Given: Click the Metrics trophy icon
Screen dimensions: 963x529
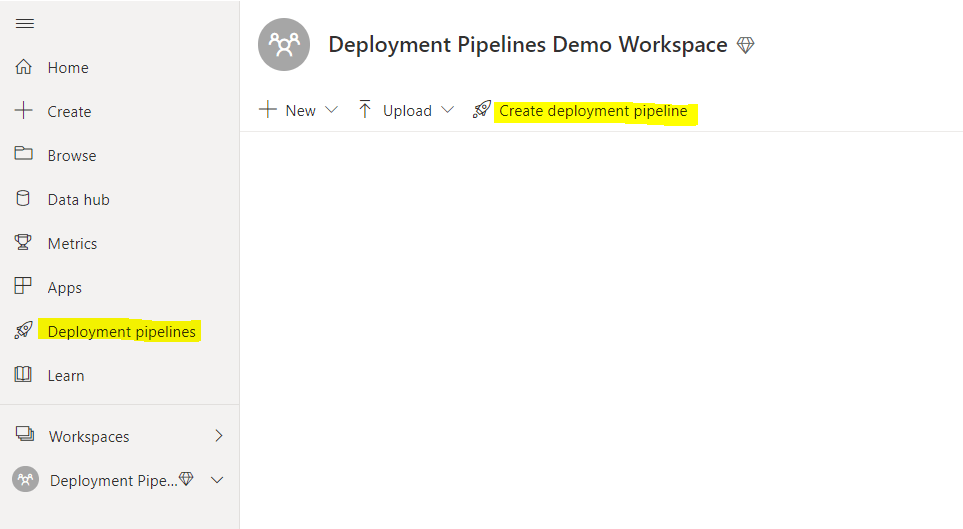Looking at the screenshot, I should (x=24, y=243).
